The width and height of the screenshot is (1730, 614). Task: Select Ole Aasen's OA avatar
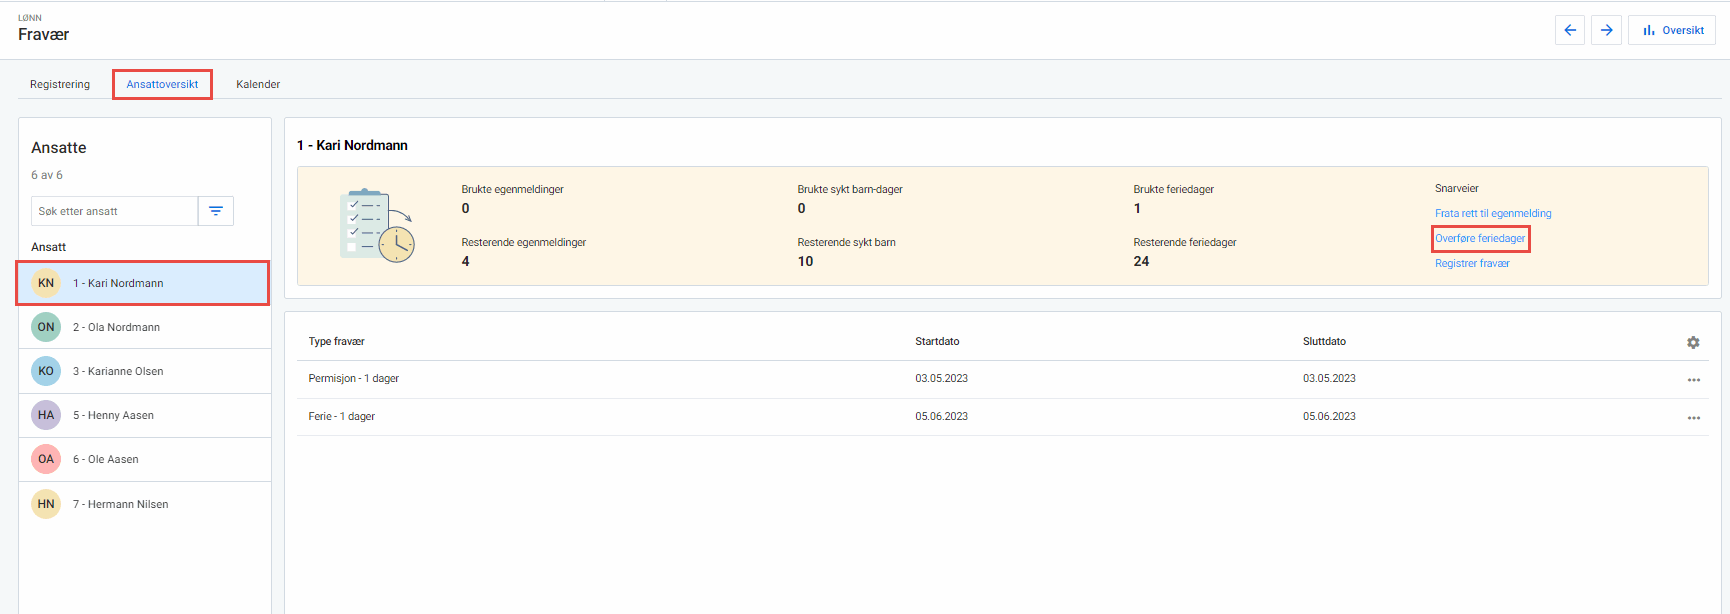[x=46, y=459]
